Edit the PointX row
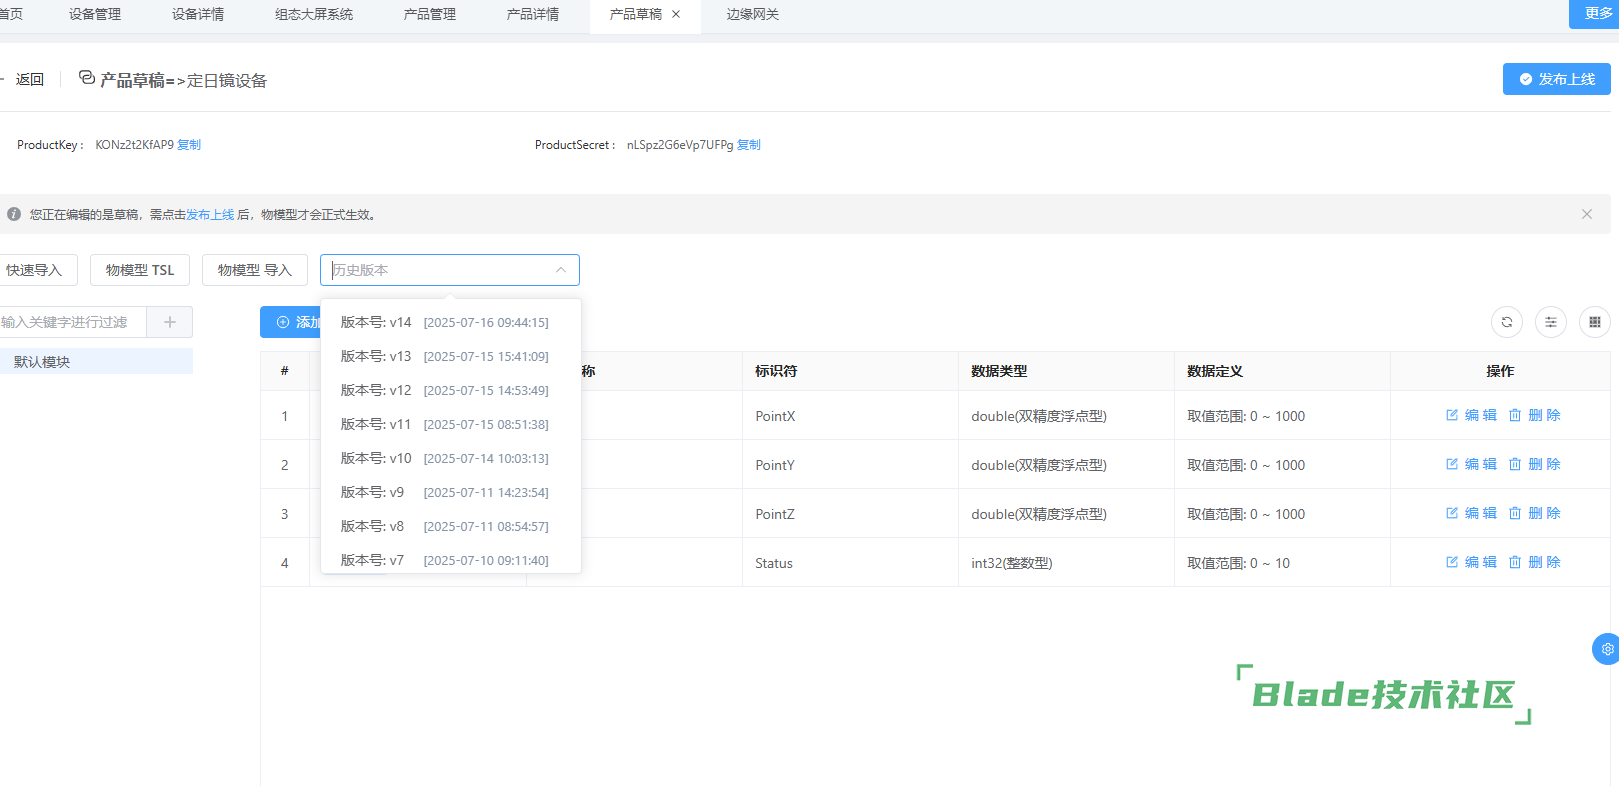The height and width of the screenshot is (786, 1619). tap(1471, 415)
